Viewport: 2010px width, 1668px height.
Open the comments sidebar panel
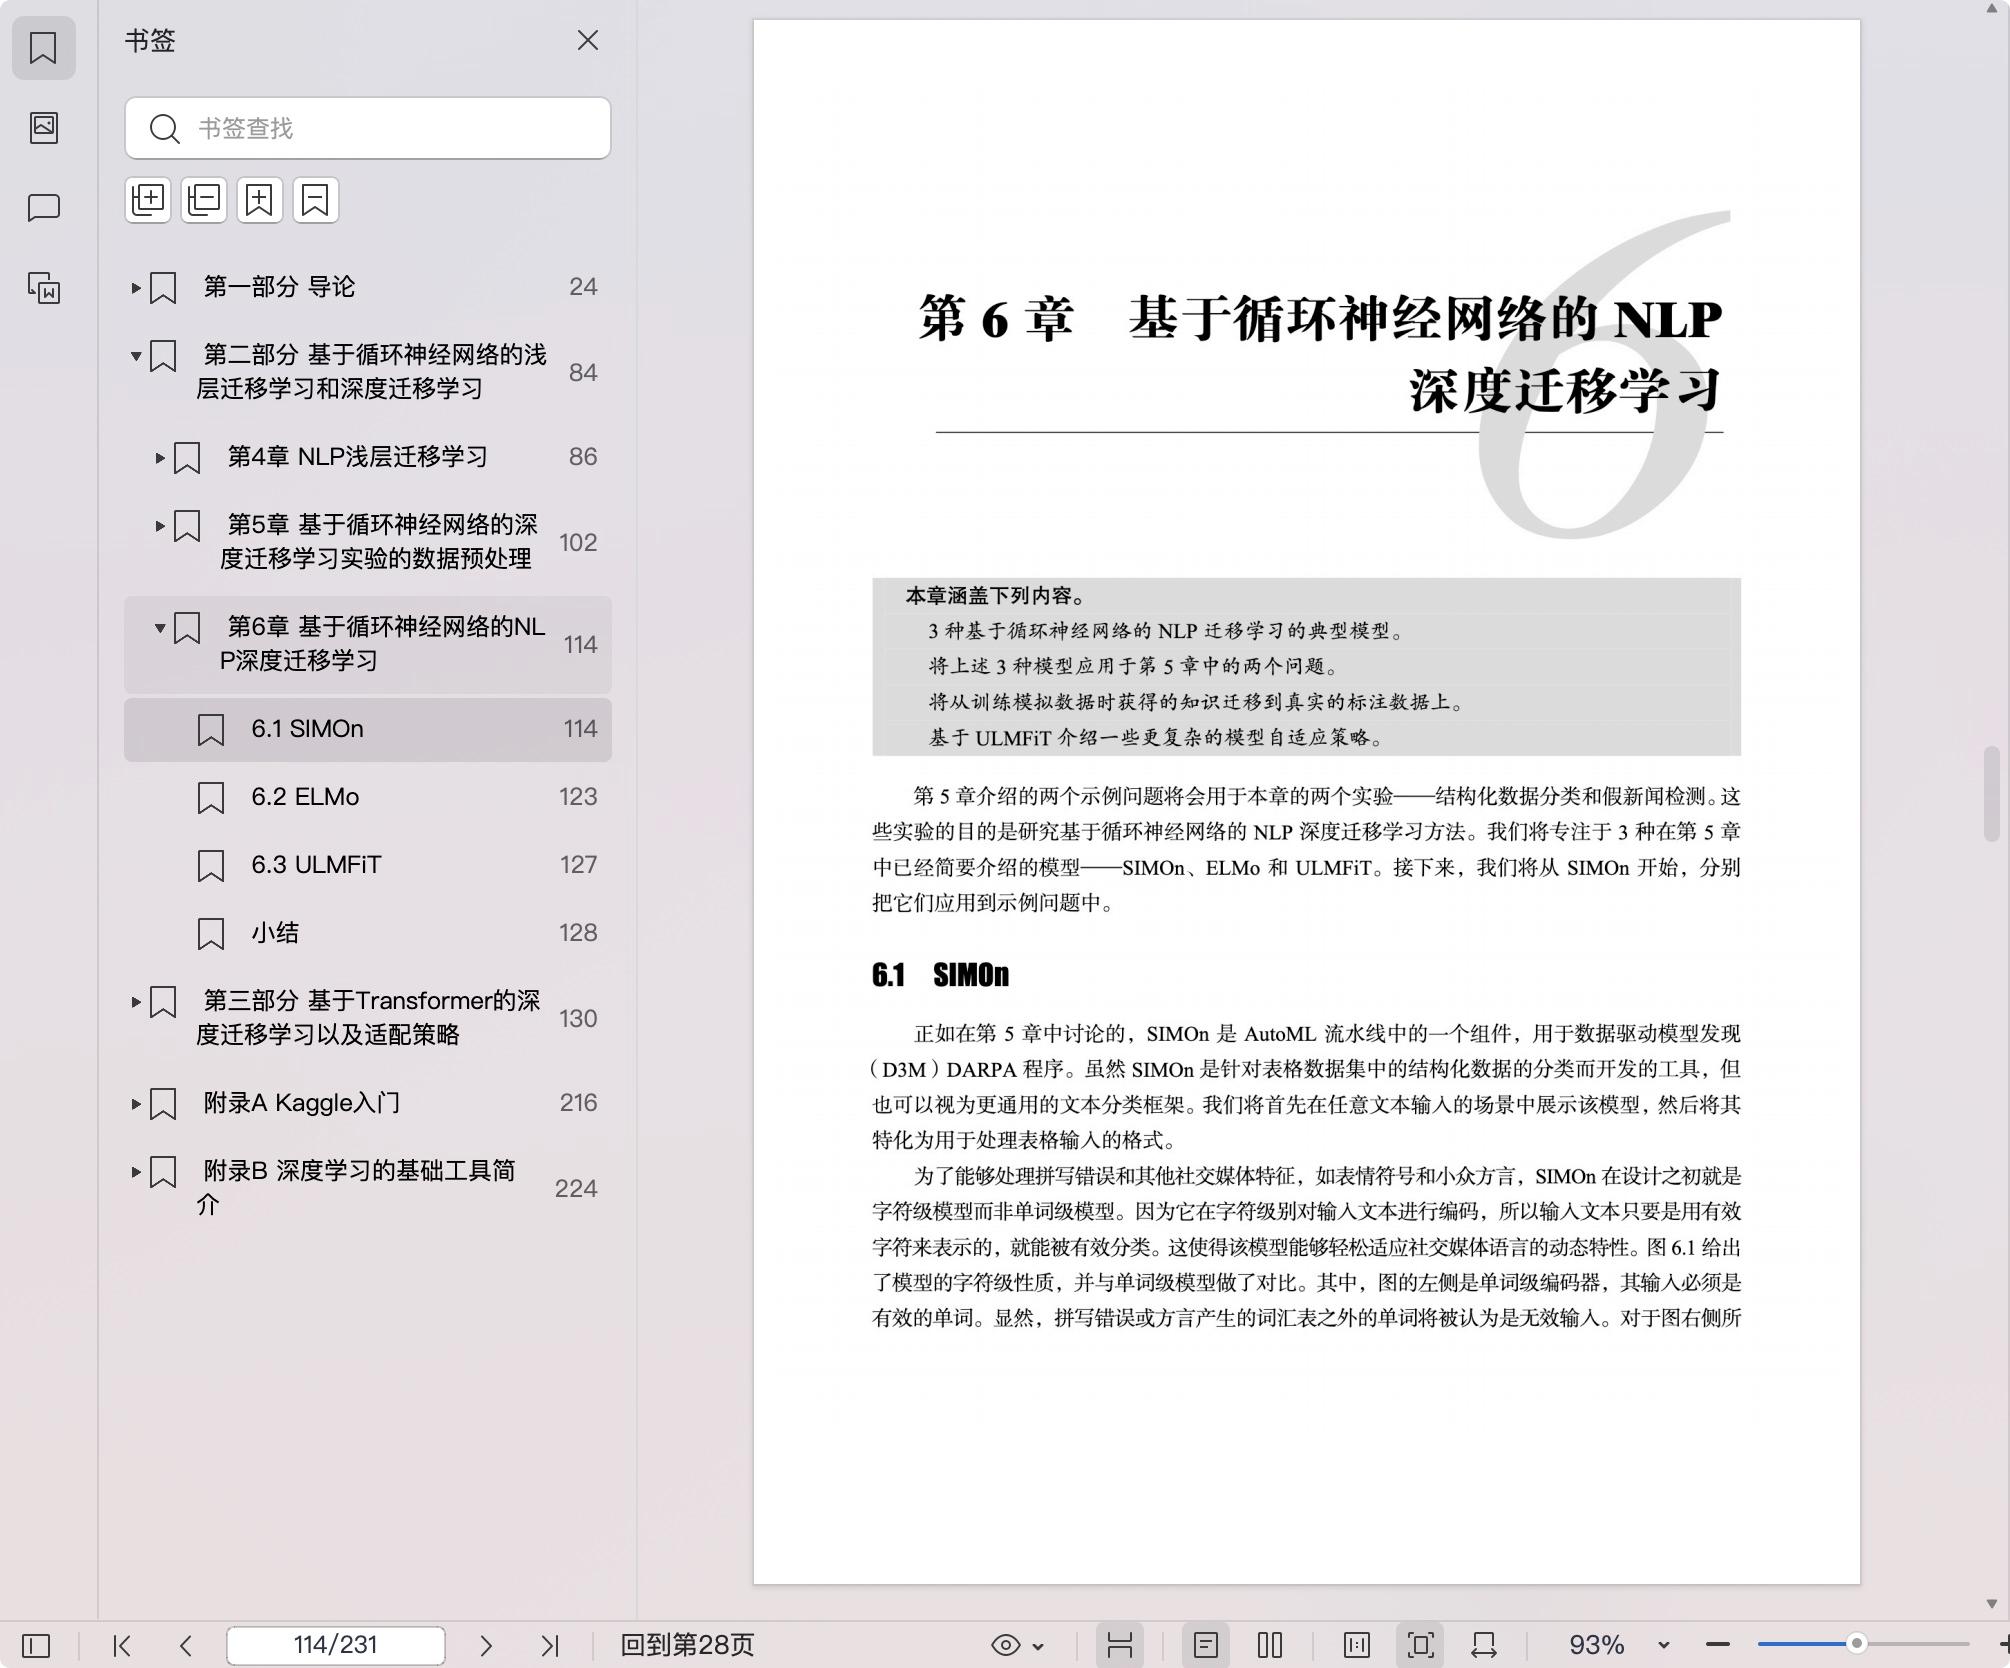tap(43, 207)
